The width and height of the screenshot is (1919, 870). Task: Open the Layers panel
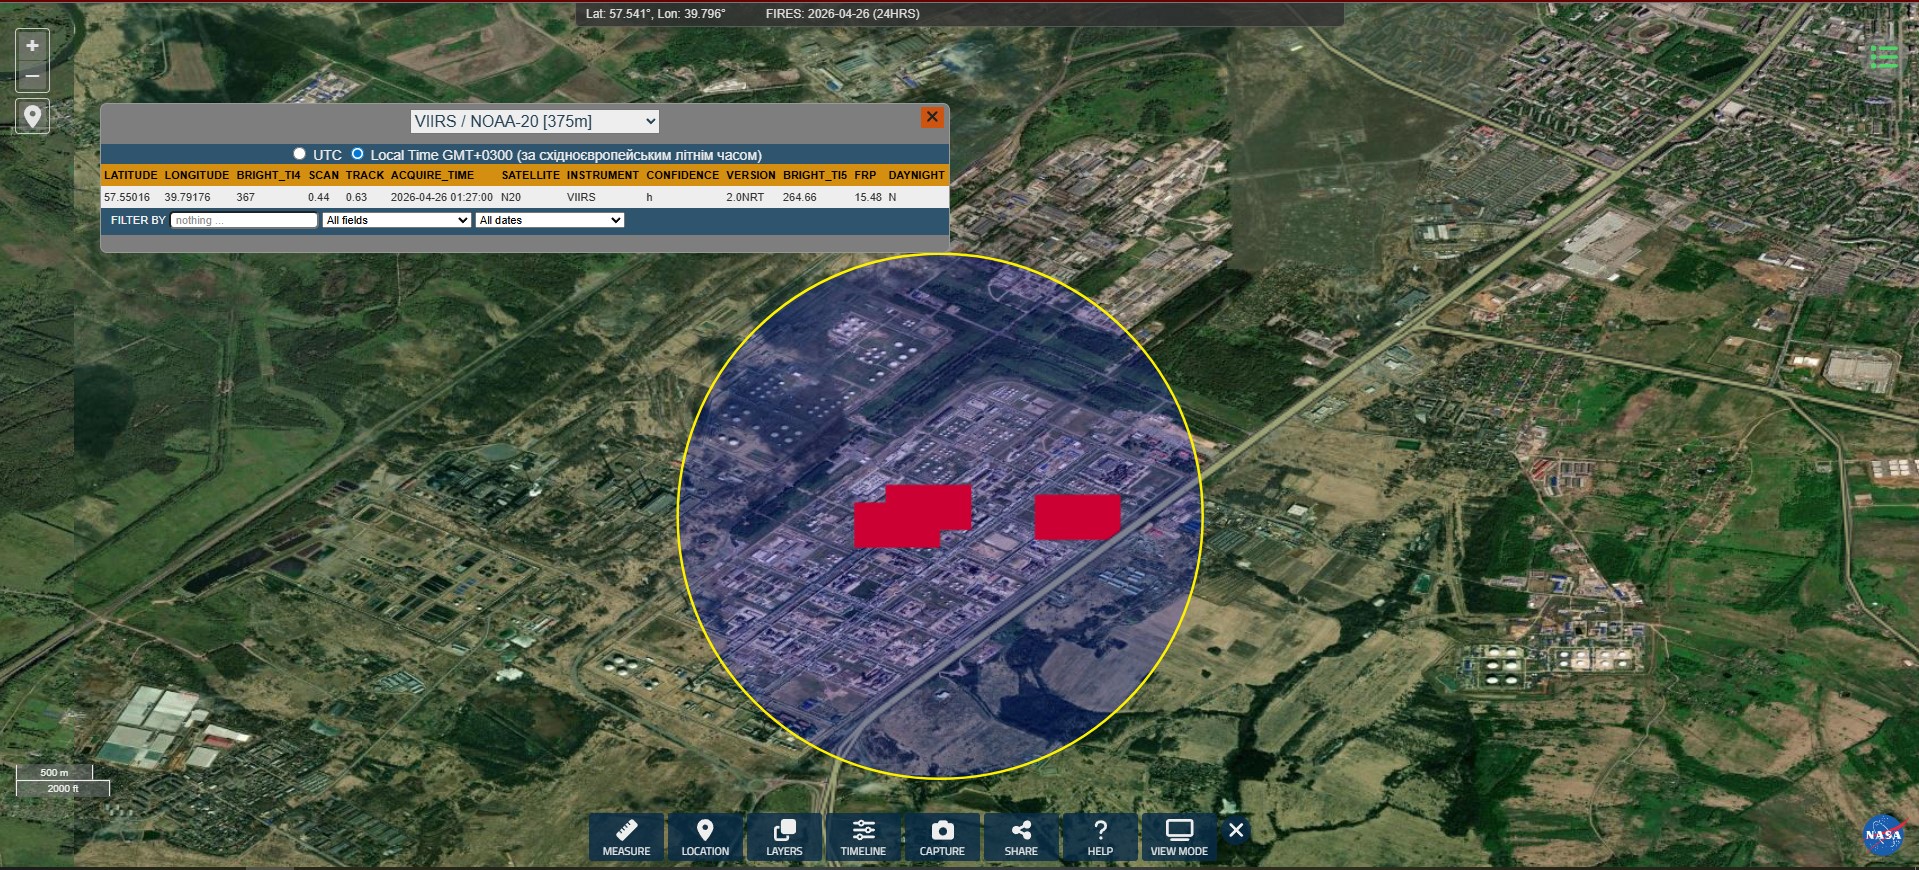(784, 837)
